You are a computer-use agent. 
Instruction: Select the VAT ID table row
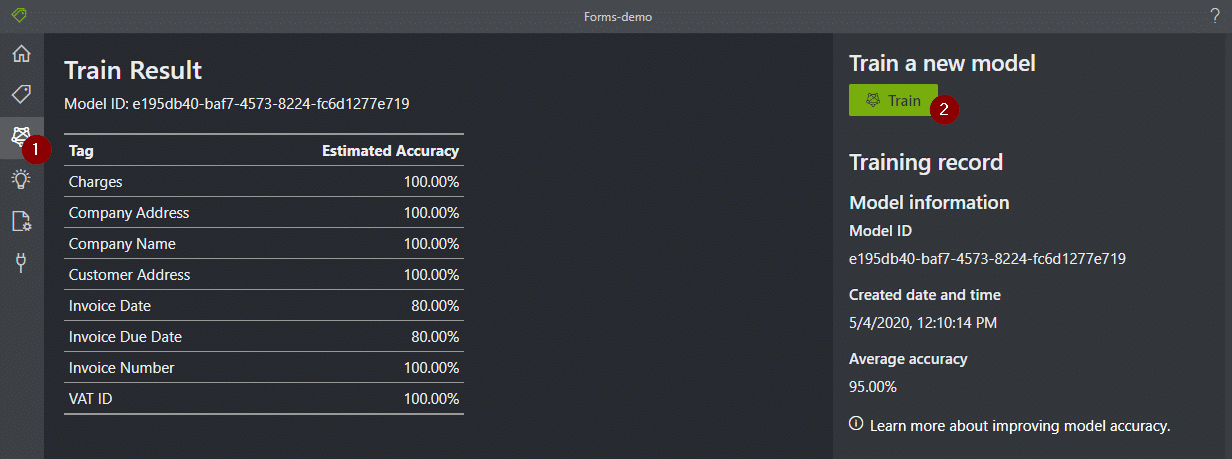point(263,399)
